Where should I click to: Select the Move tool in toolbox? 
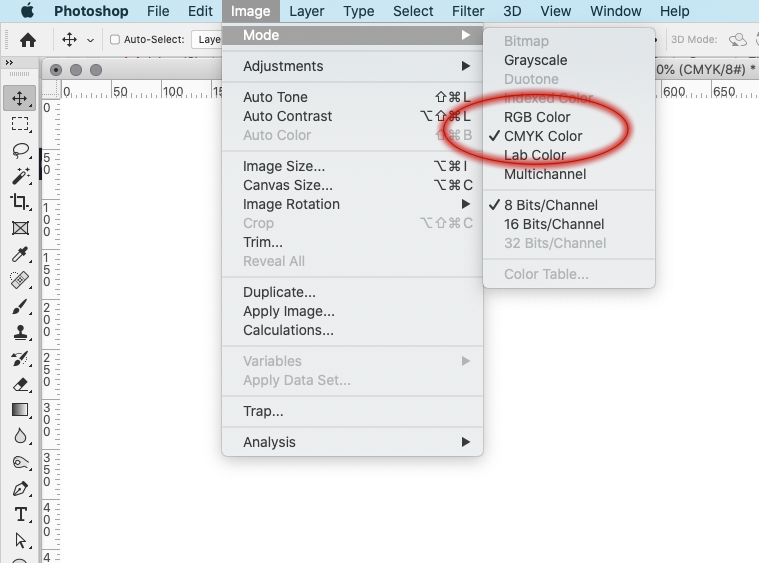pos(19,98)
